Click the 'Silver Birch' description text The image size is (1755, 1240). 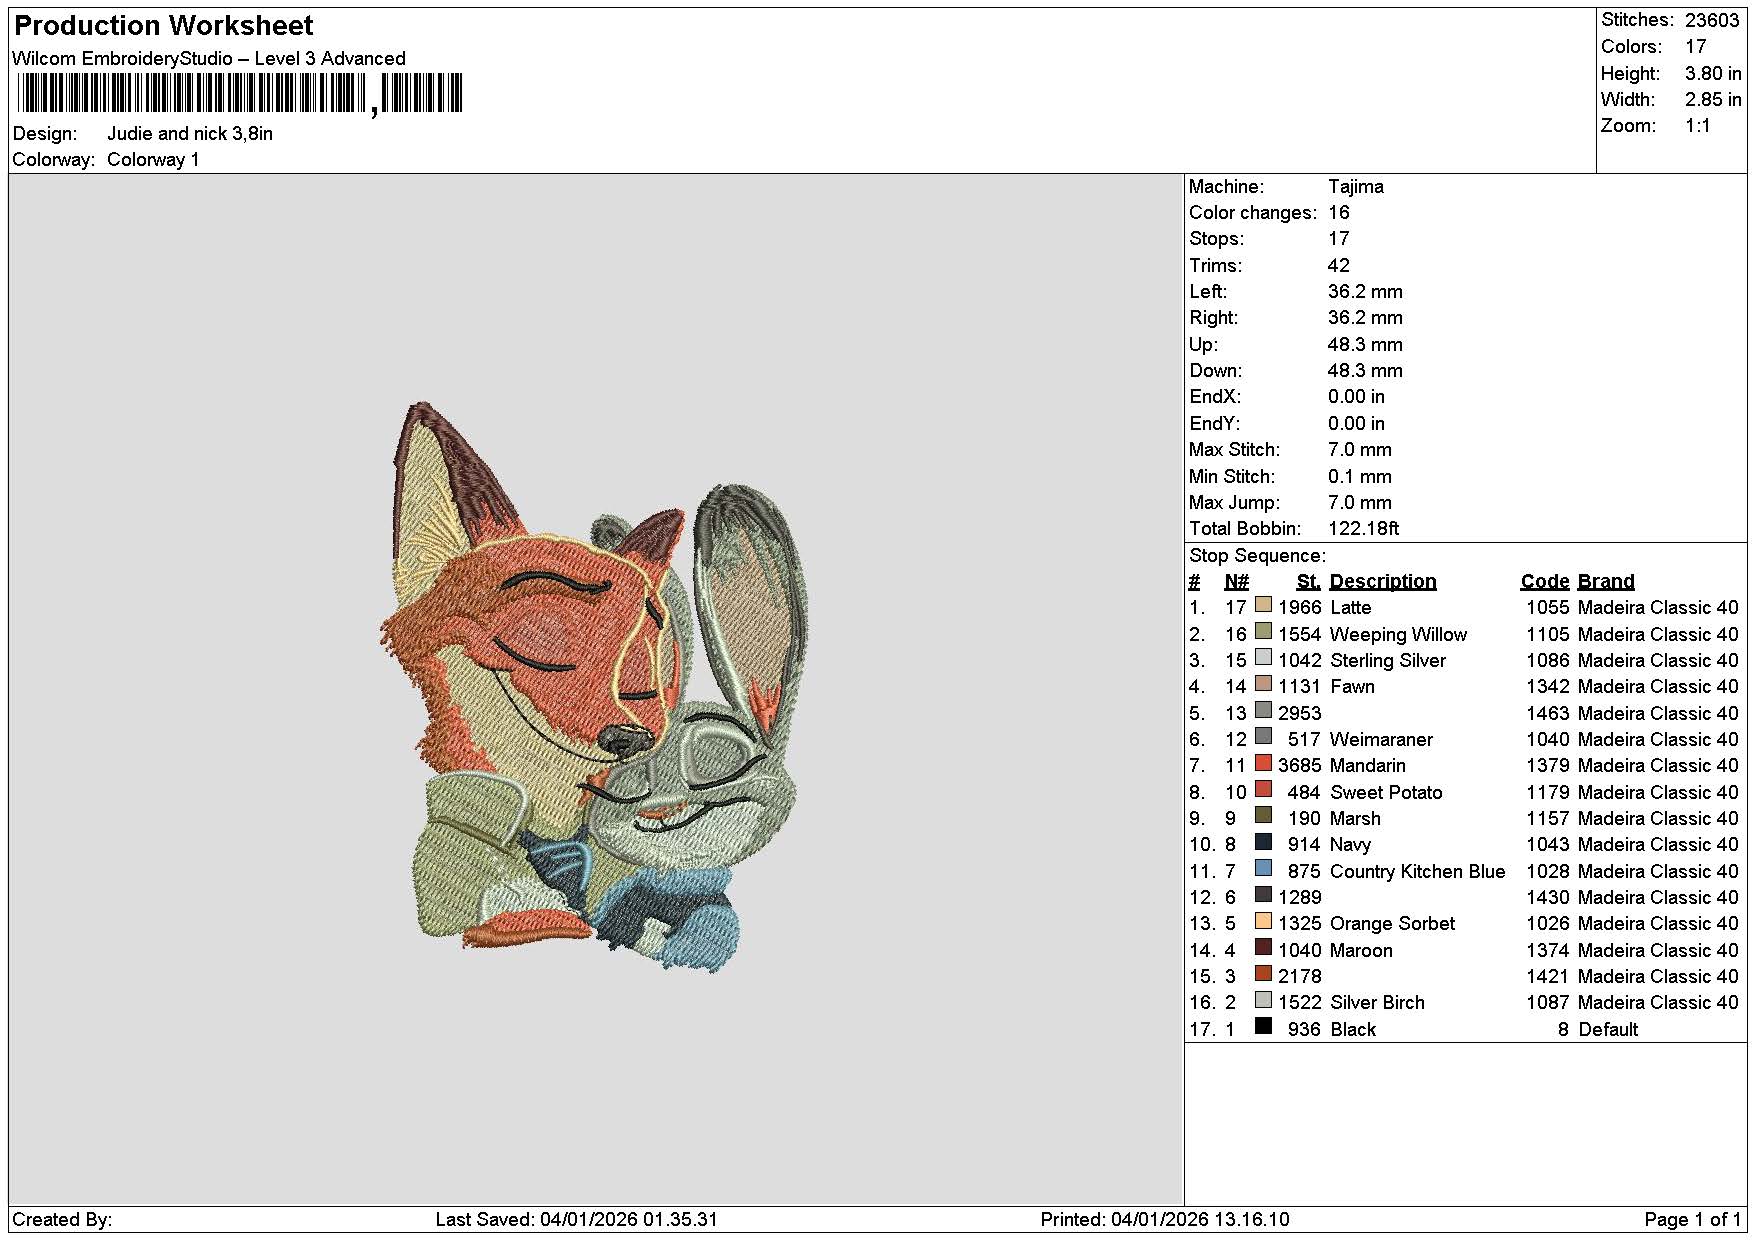pos(1378,1002)
